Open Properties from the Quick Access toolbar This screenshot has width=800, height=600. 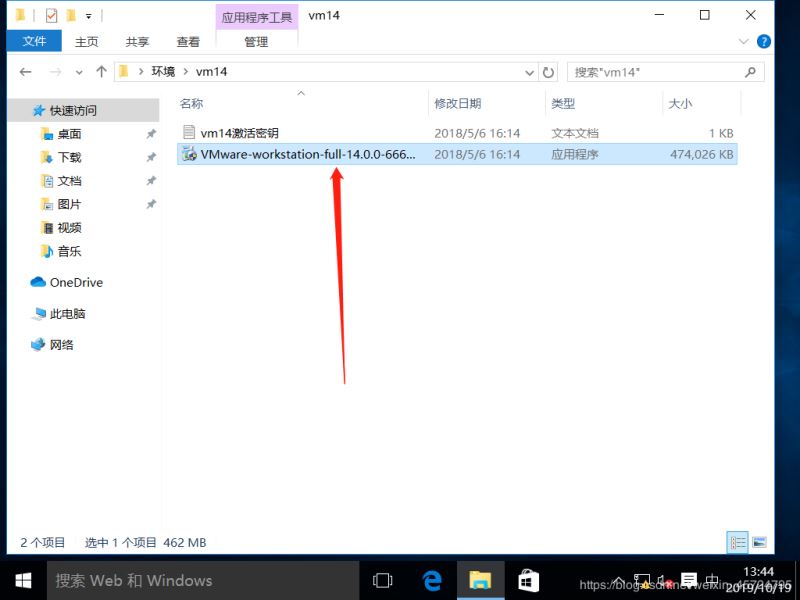tap(50, 14)
